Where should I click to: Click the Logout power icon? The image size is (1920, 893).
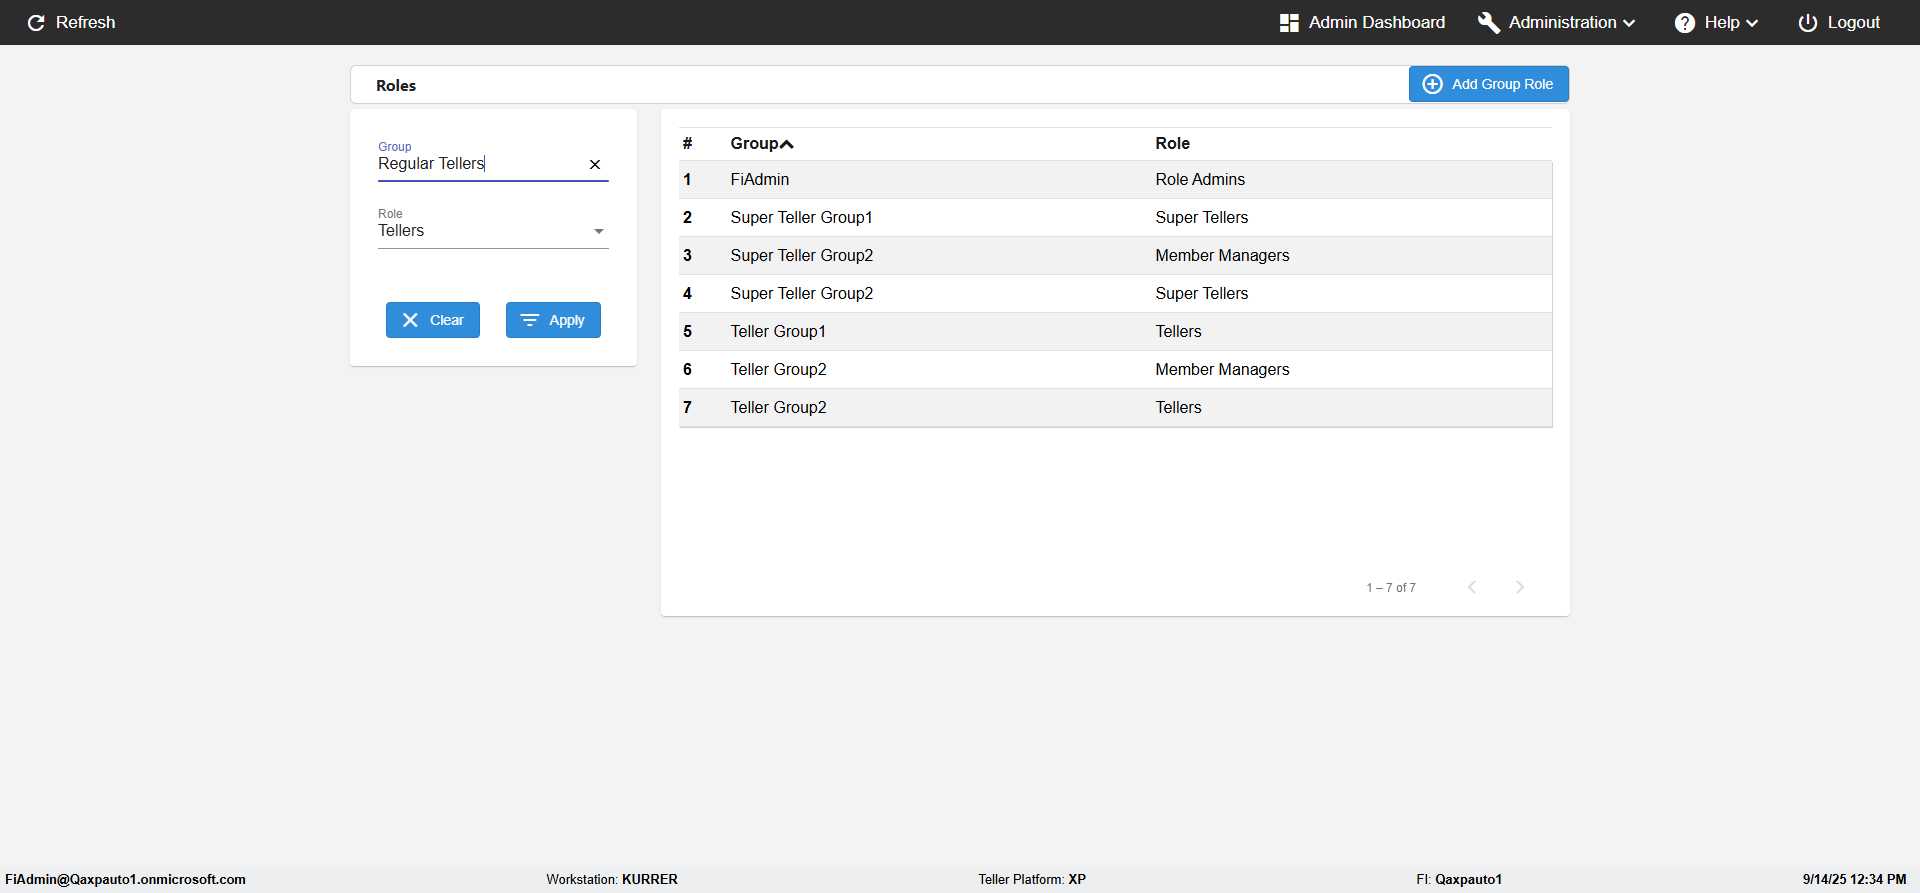(1807, 22)
